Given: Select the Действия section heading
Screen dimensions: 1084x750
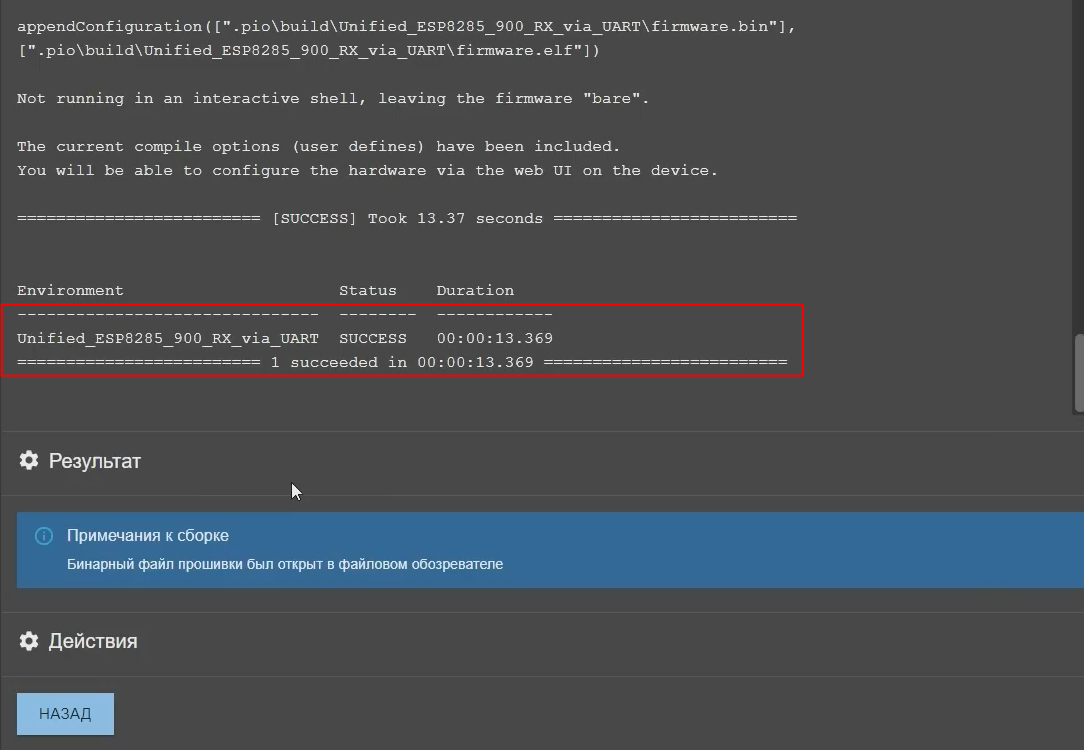Looking at the screenshot, I should 93,641.
